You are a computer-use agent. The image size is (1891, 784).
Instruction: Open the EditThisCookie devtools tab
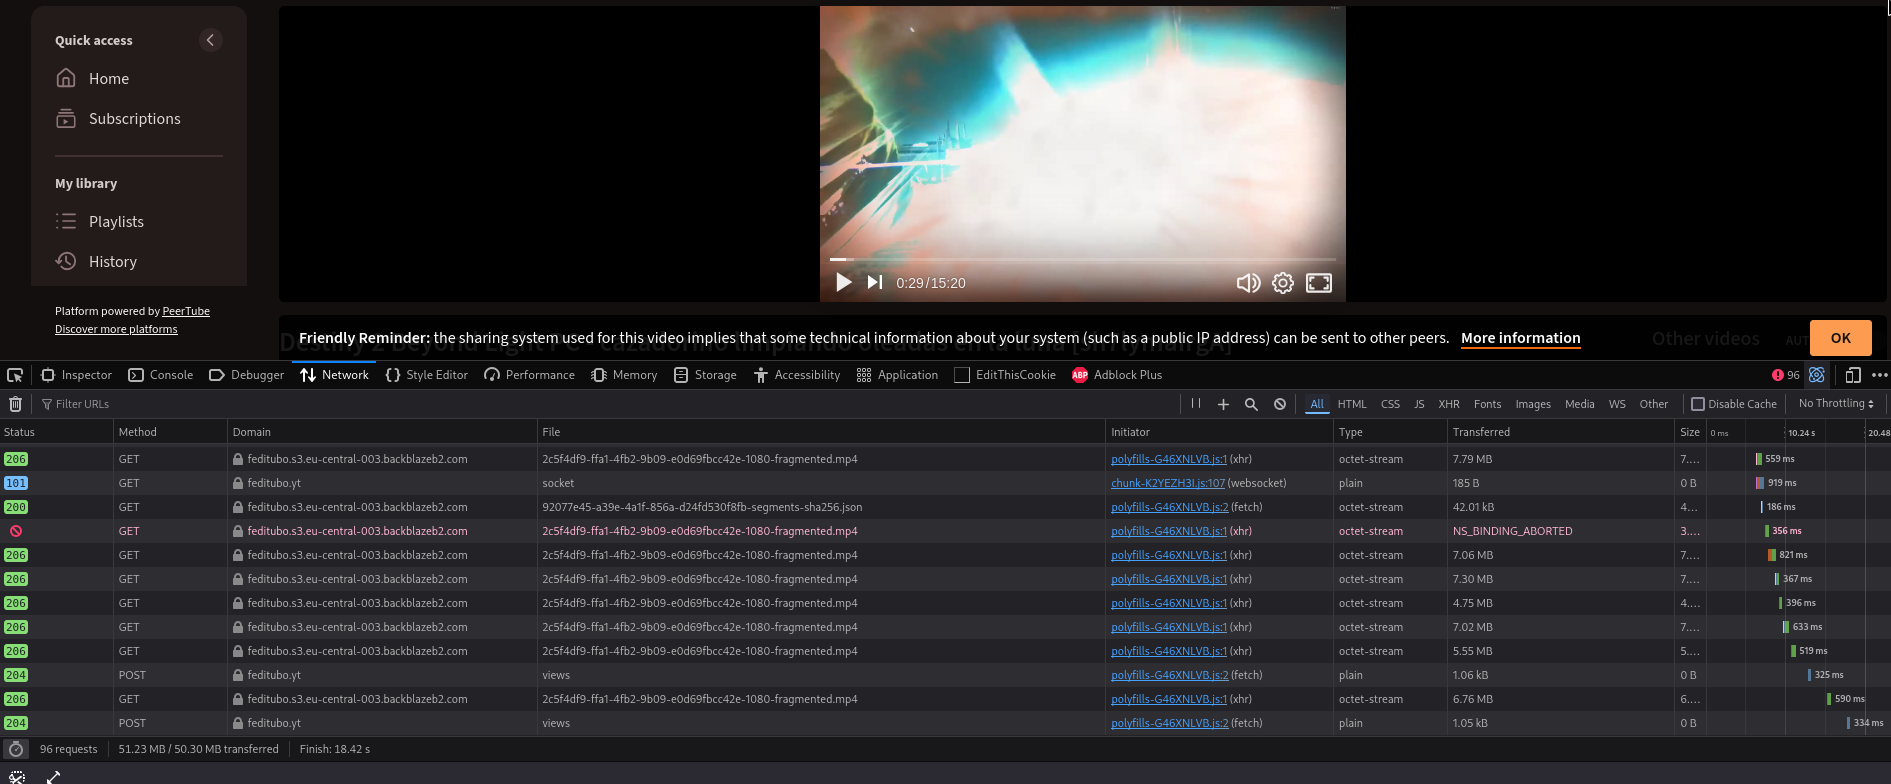coord(1005,375)
